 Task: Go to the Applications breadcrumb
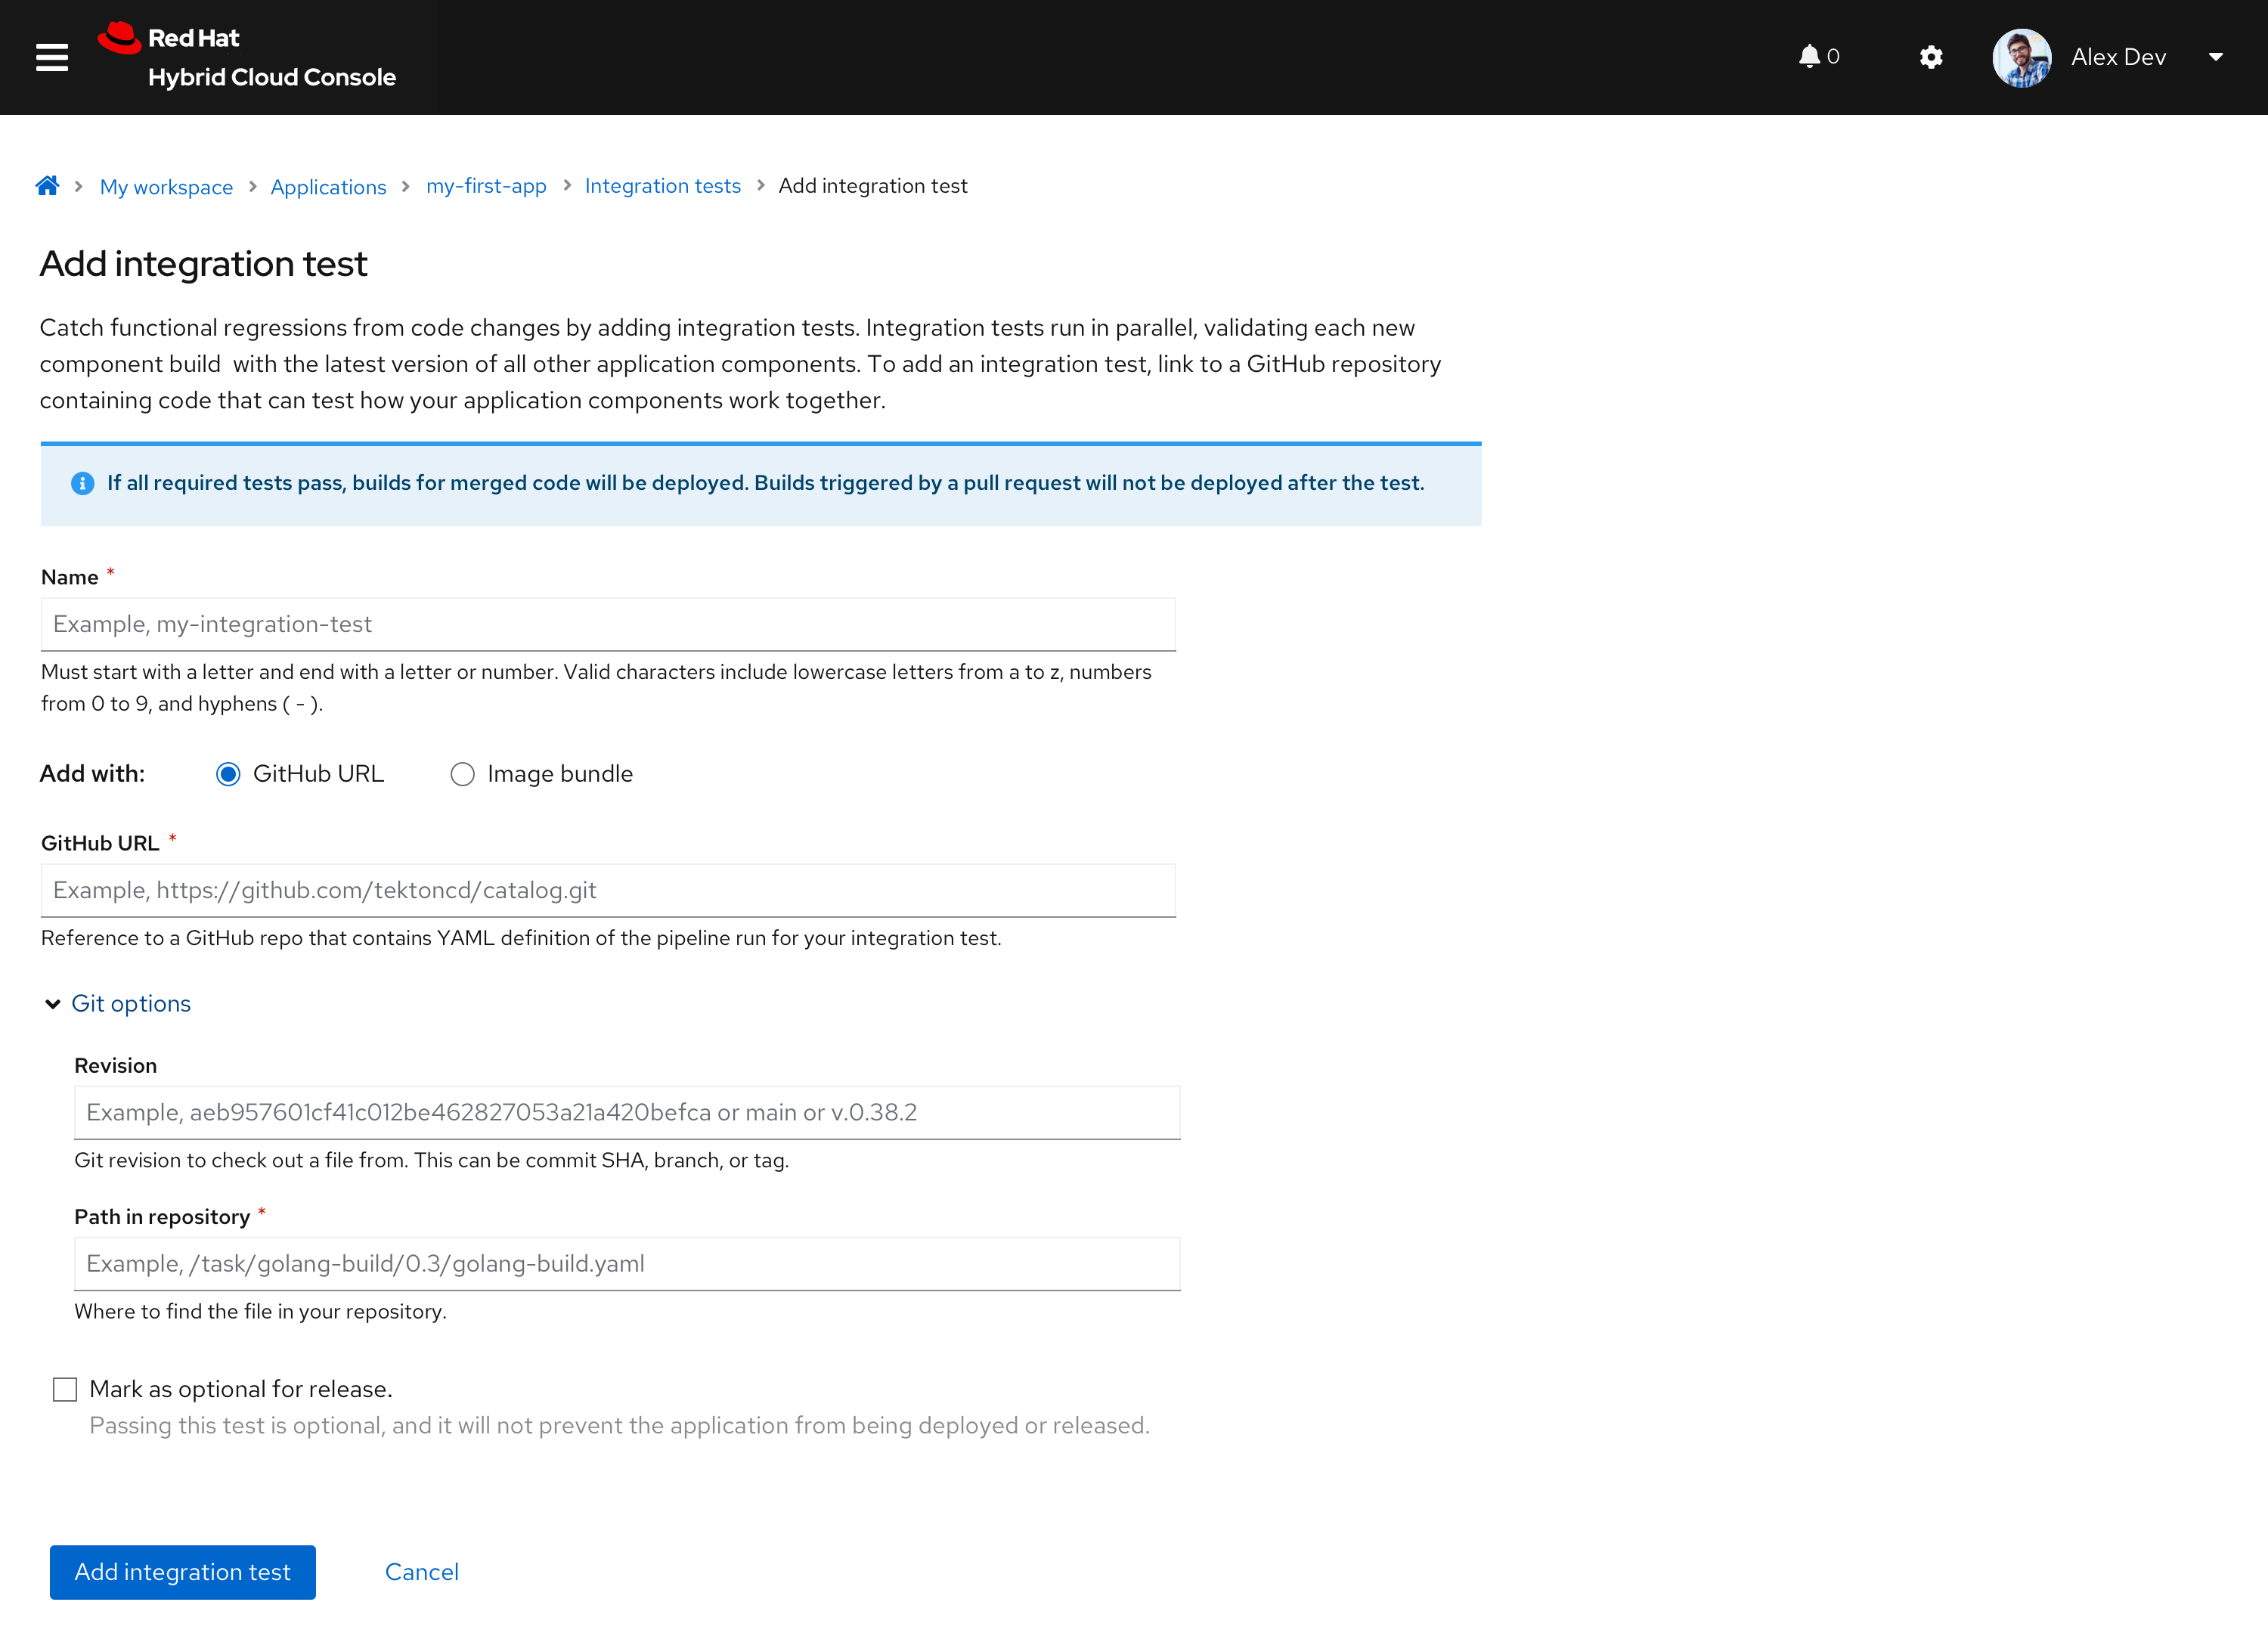pos(328,187)
